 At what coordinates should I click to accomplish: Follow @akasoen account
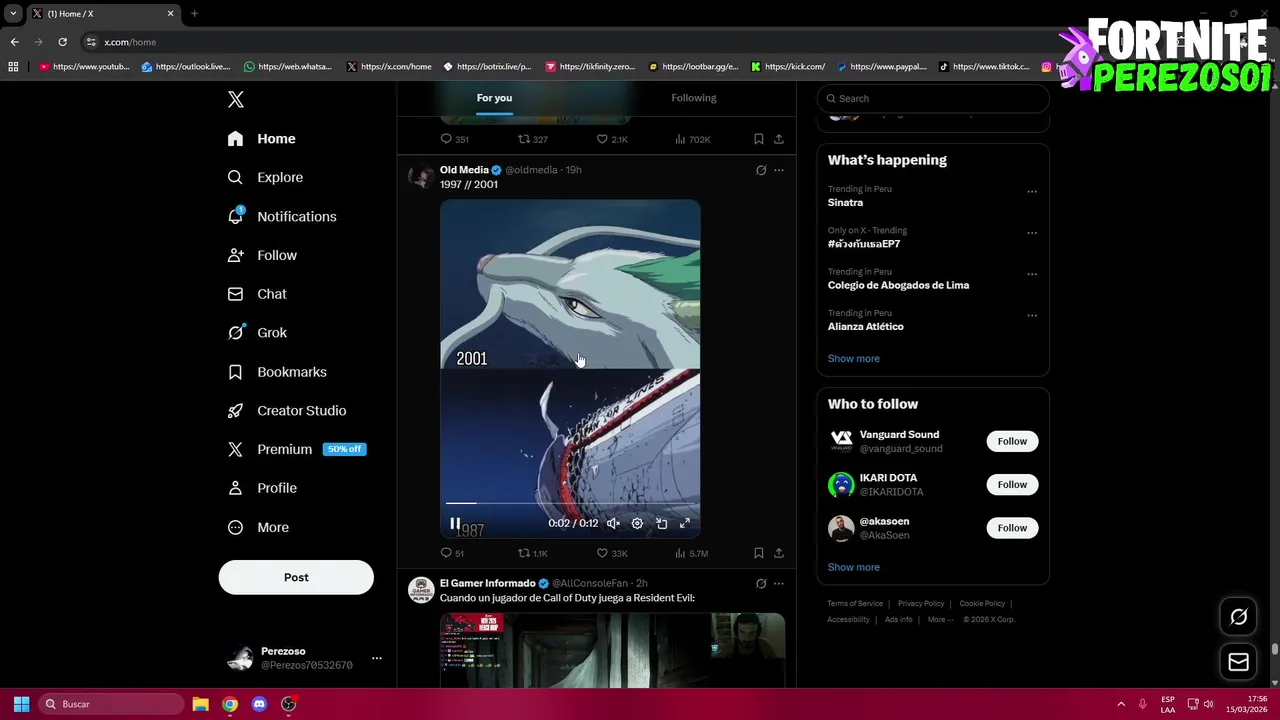coord(1012,528)
